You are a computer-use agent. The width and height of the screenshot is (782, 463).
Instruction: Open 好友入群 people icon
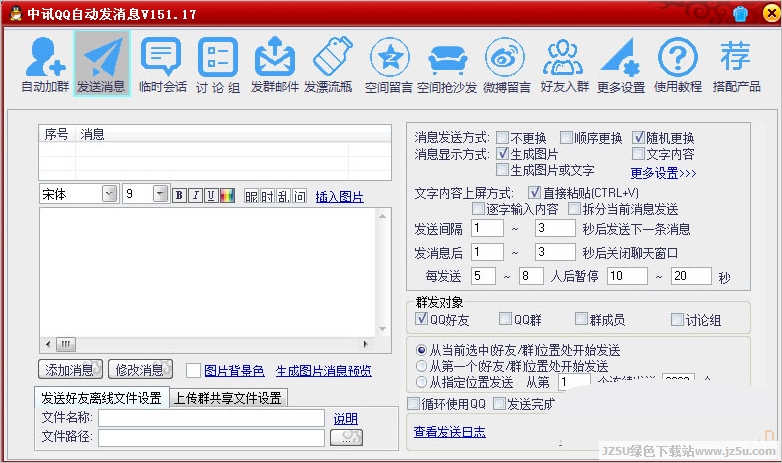point(564,64)
